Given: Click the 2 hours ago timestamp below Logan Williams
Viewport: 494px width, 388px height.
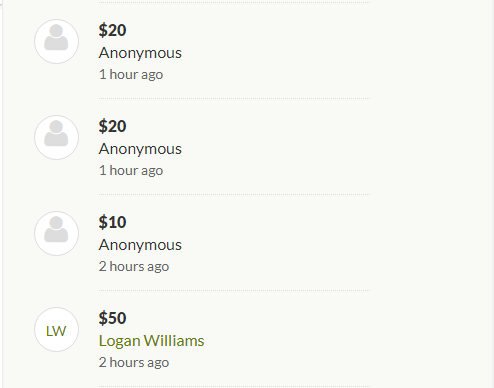Looking at the screenshot, I should tap(134, 362).
